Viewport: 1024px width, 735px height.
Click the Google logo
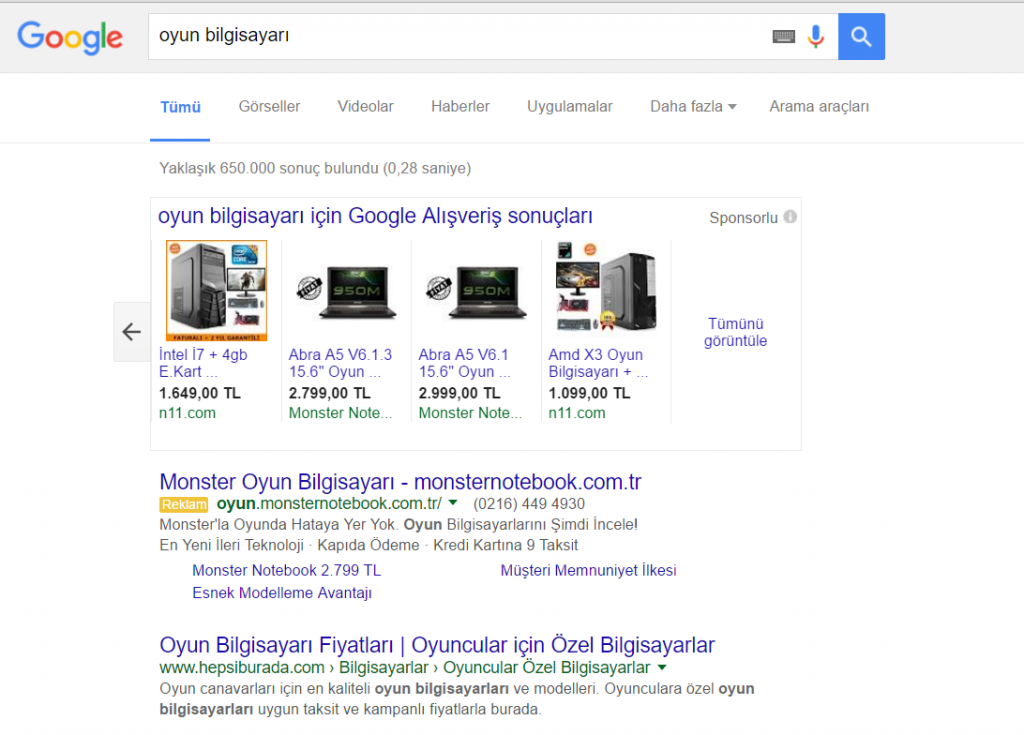click(70, 37)
